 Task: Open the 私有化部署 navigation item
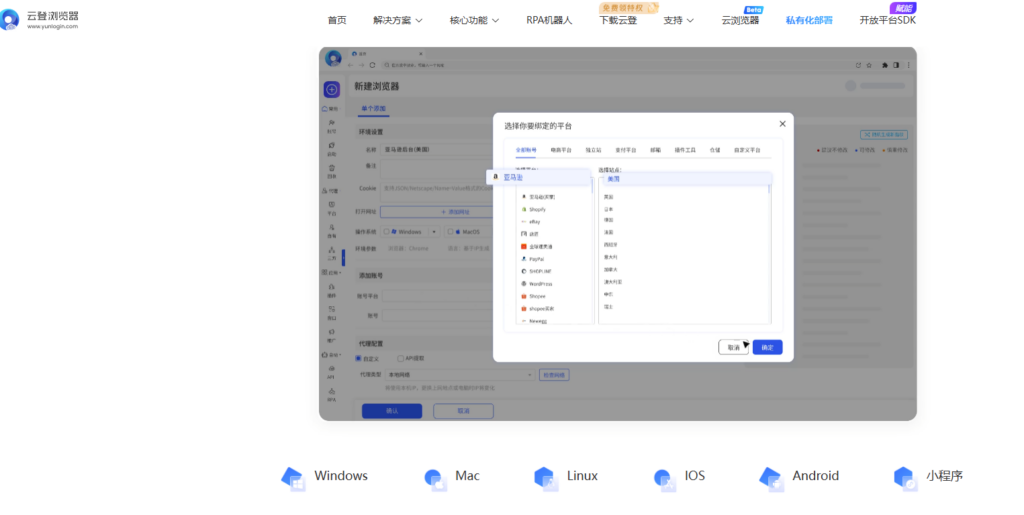point(808,20)
